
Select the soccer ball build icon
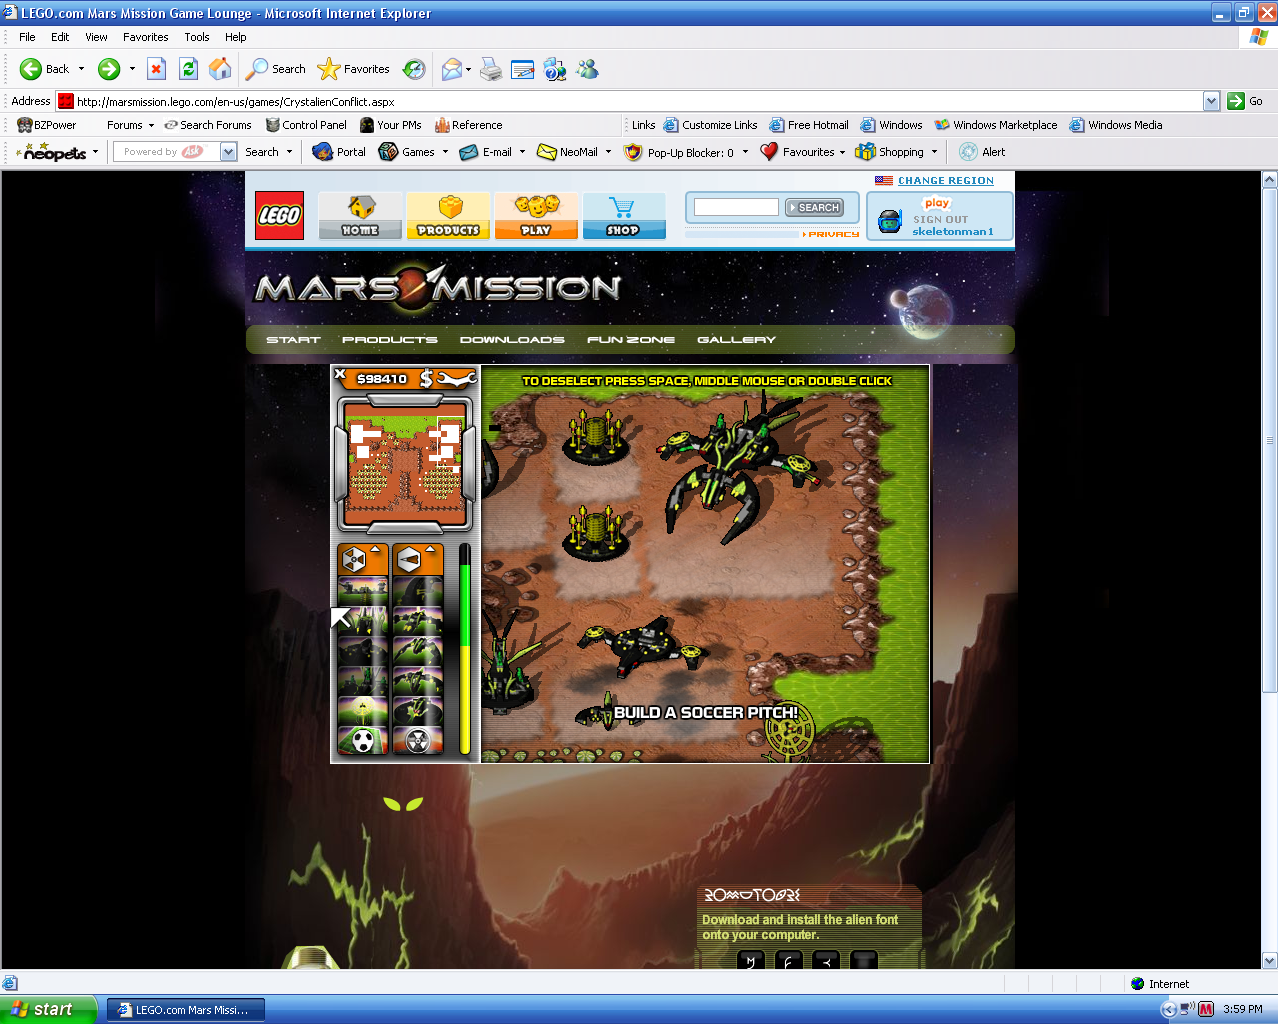pos(363,740)
